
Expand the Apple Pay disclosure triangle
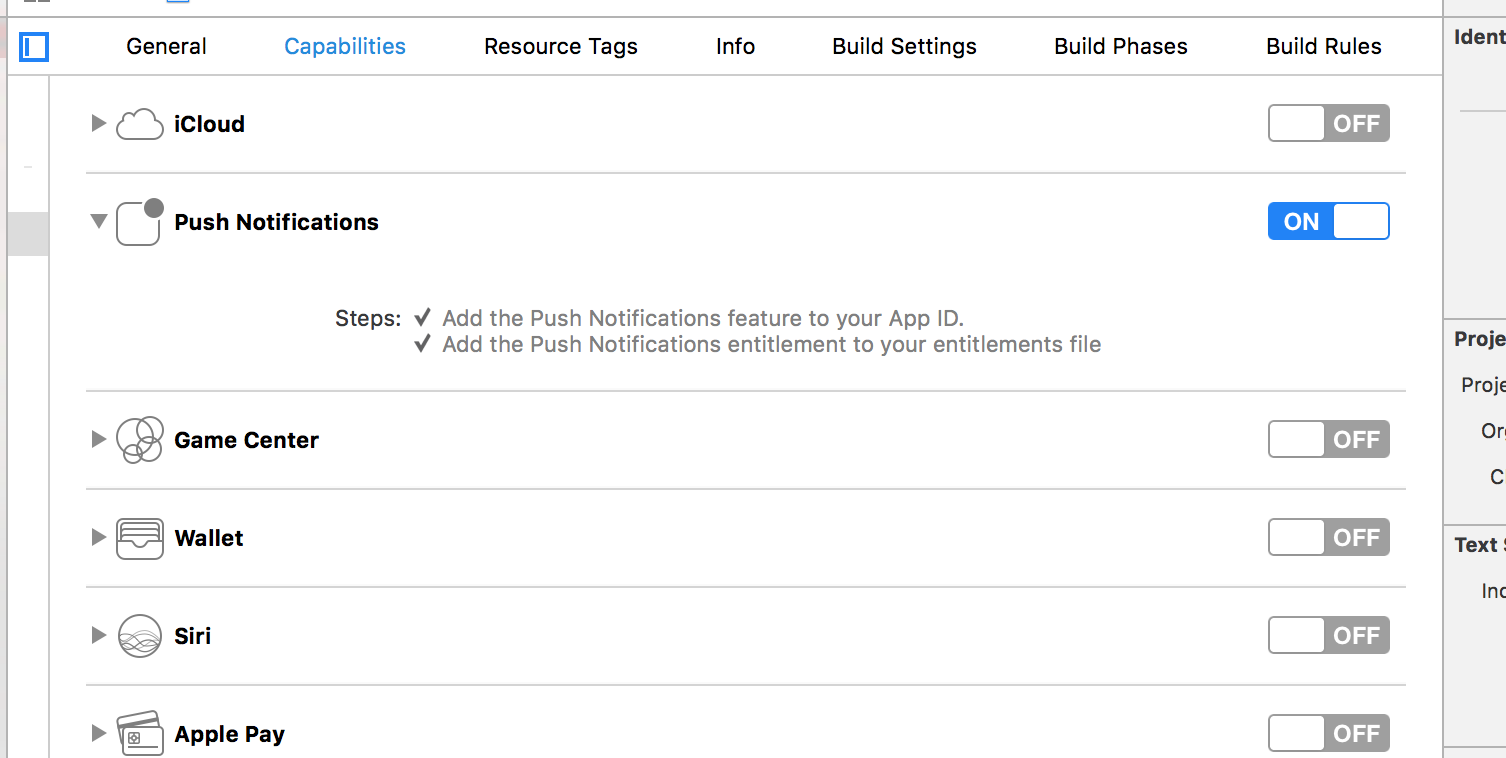(97, 733)
